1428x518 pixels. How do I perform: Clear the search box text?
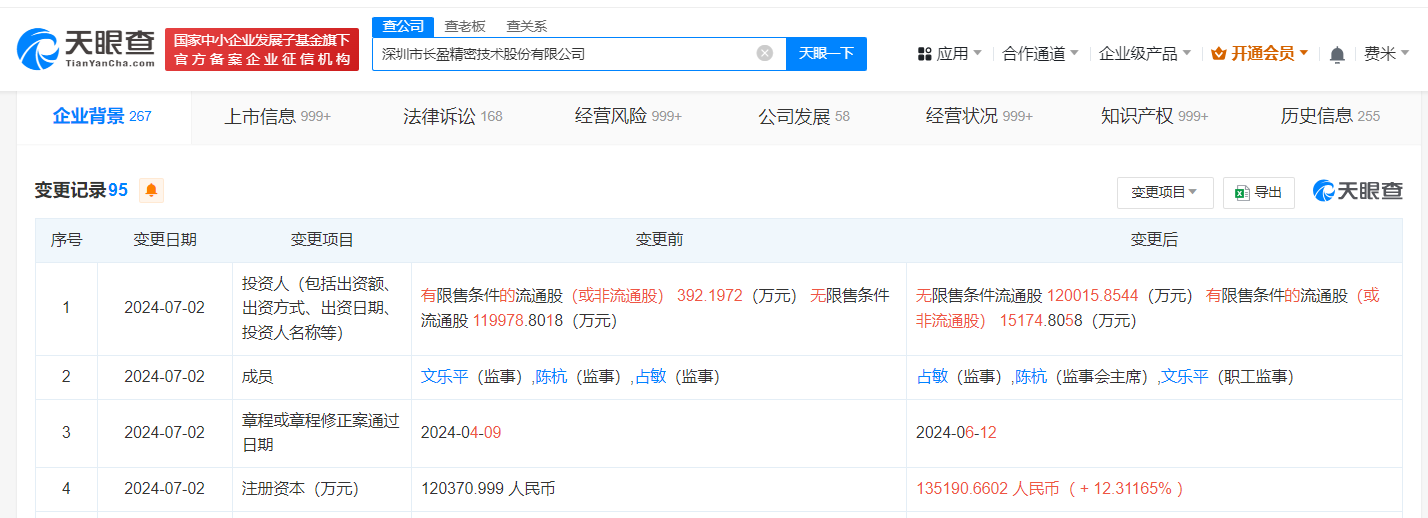[x=765, y=53]
